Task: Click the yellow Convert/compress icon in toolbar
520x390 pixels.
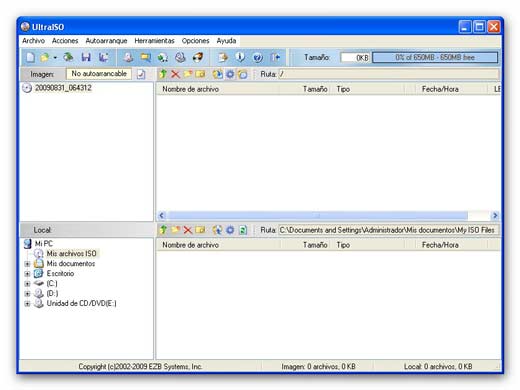Action: pyautogui.click(x=145, y=57)
